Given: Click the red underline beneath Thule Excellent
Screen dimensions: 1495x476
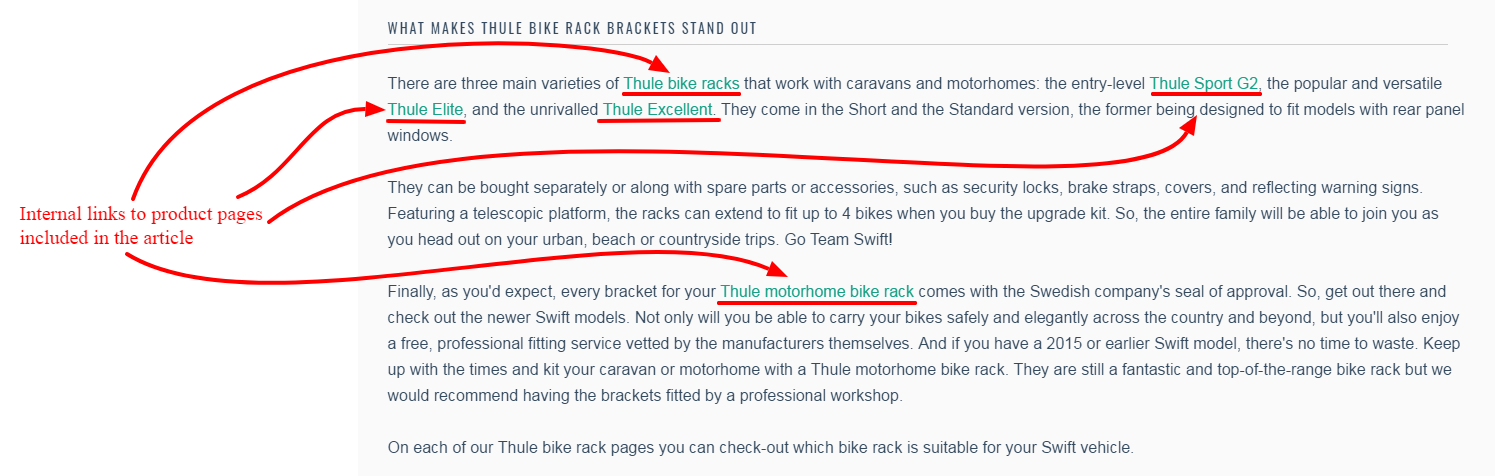Looking at the screenshot, I should [x=658, y=120].
